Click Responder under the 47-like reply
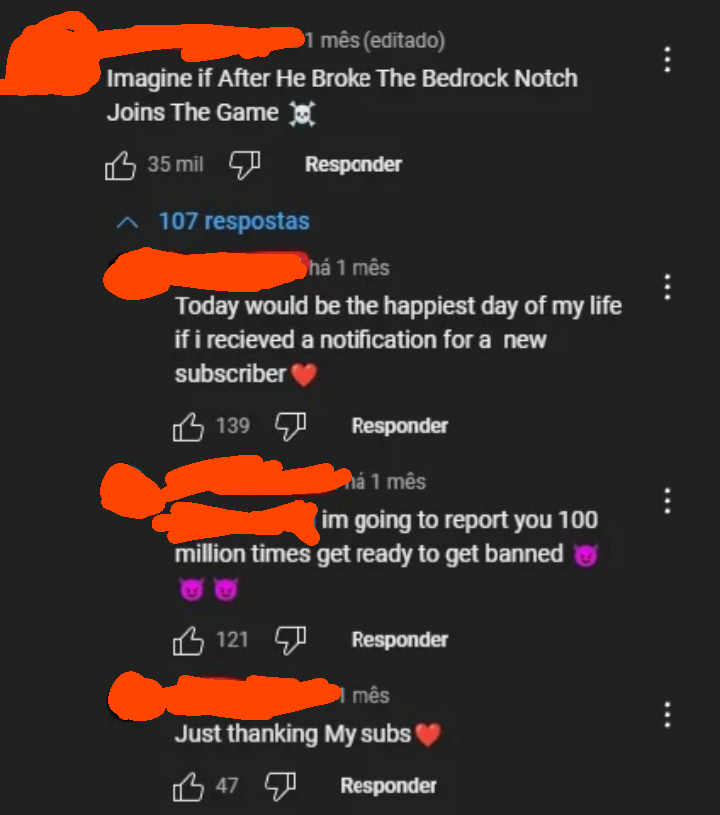Image resolution: width=720 pixels, height=815 pixels. (x=388, y=785)
